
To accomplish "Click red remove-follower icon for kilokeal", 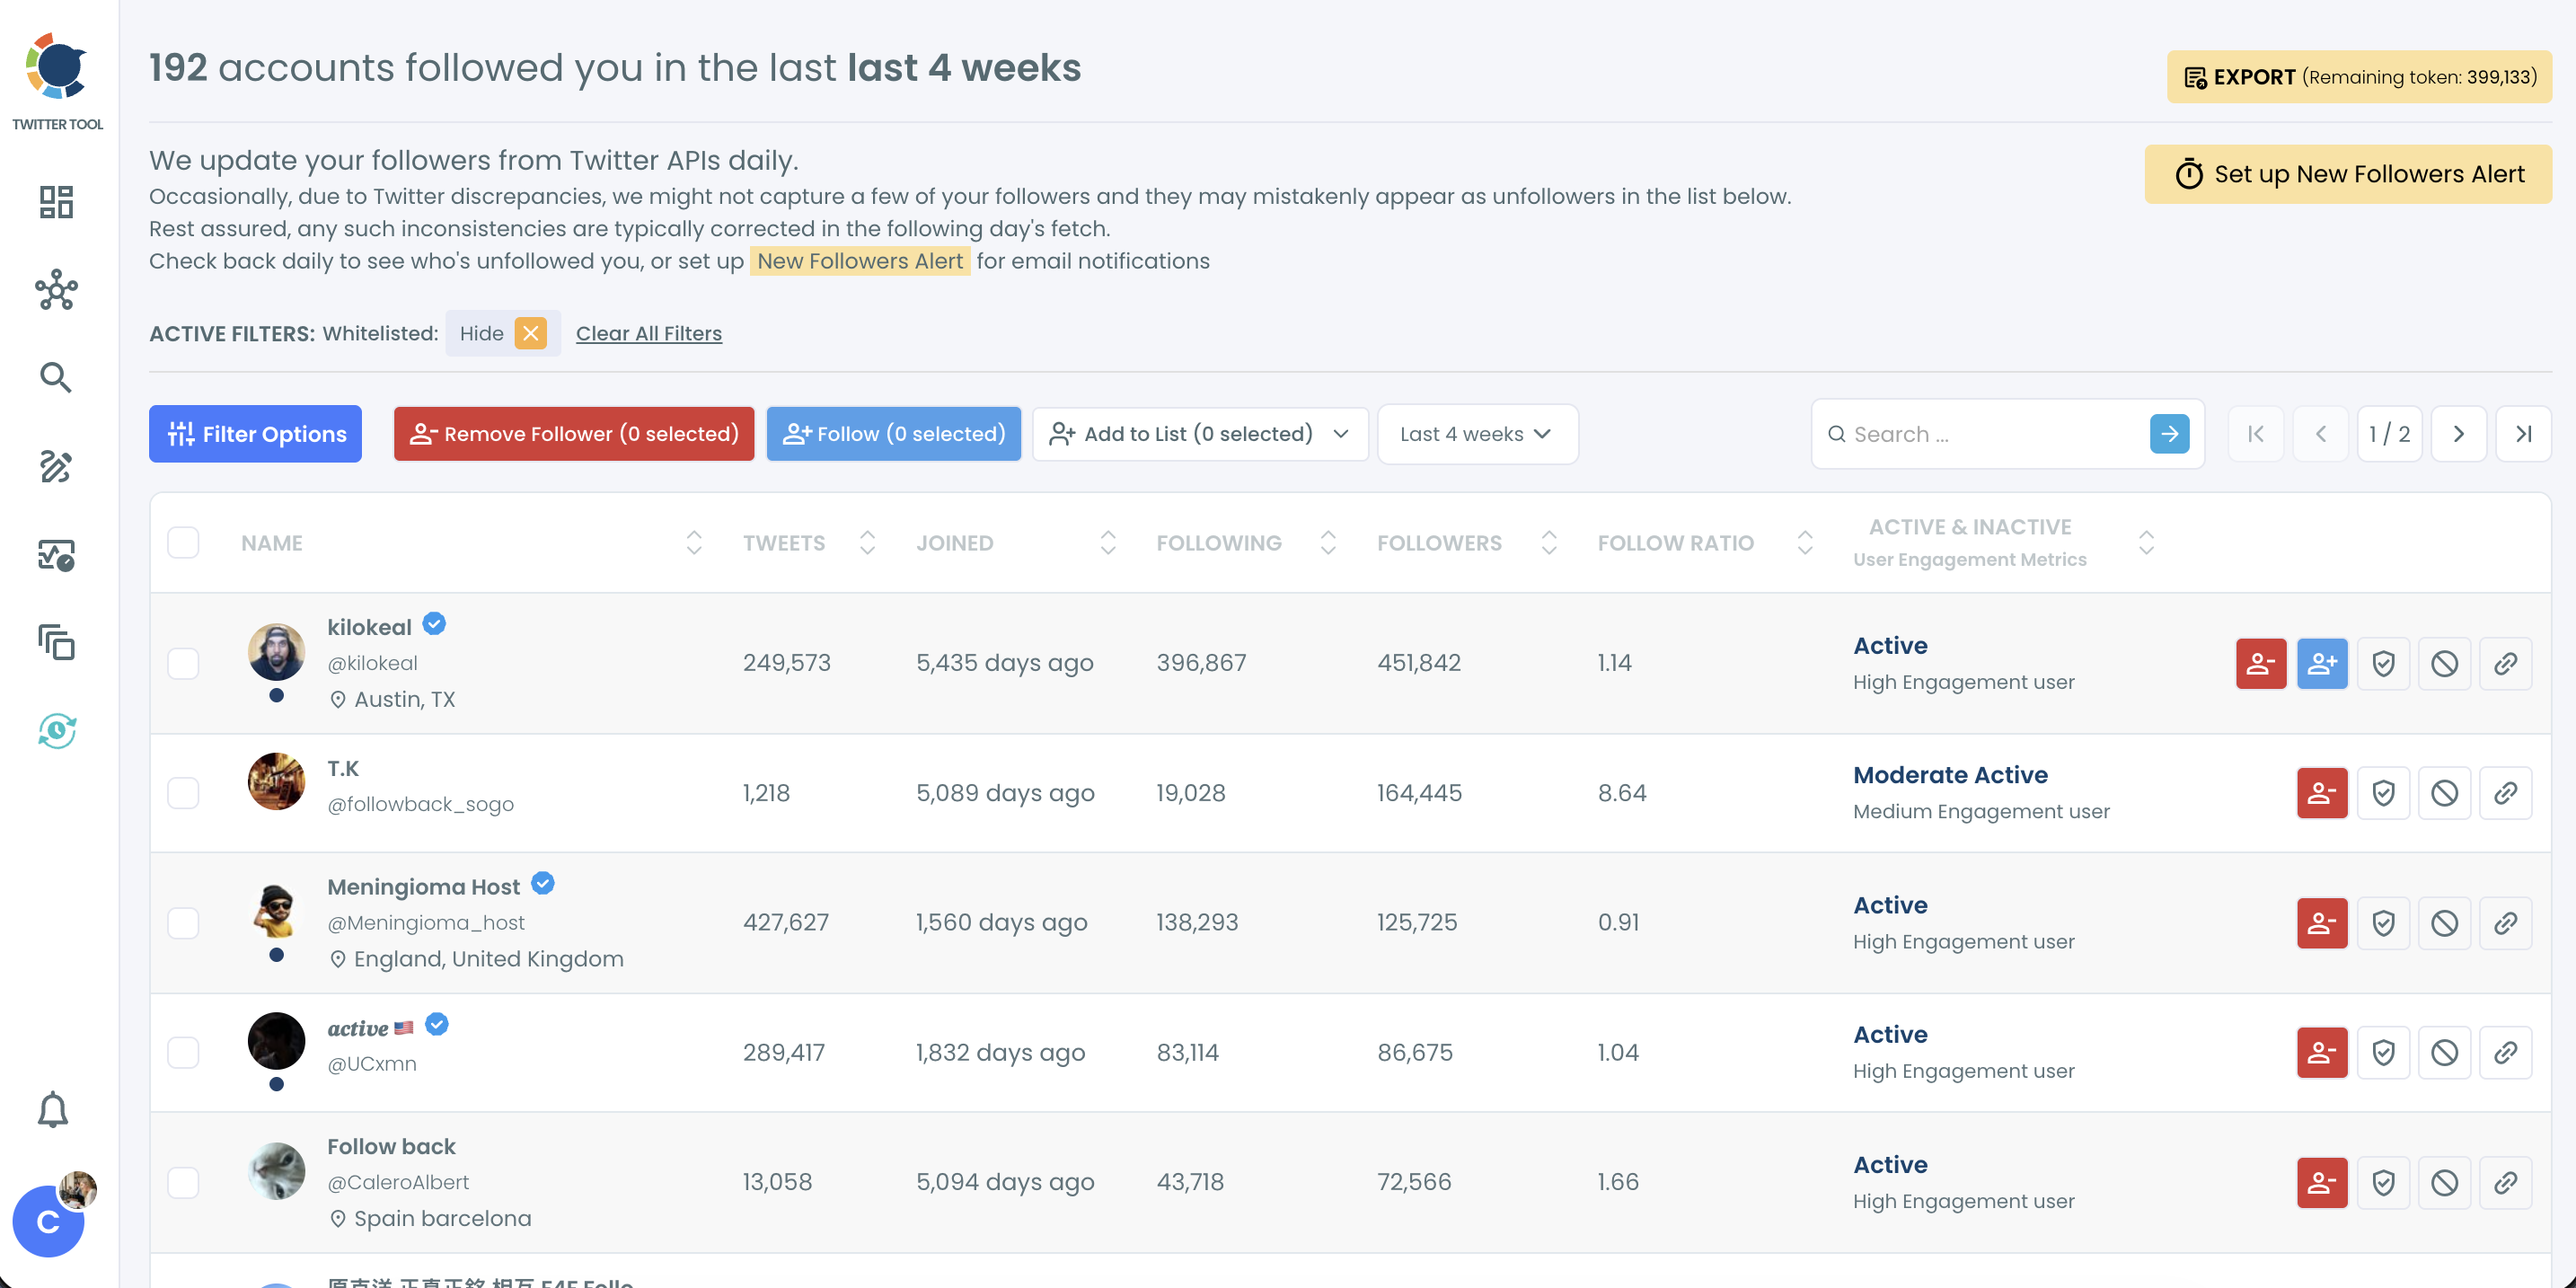I will pos(2261,663).
